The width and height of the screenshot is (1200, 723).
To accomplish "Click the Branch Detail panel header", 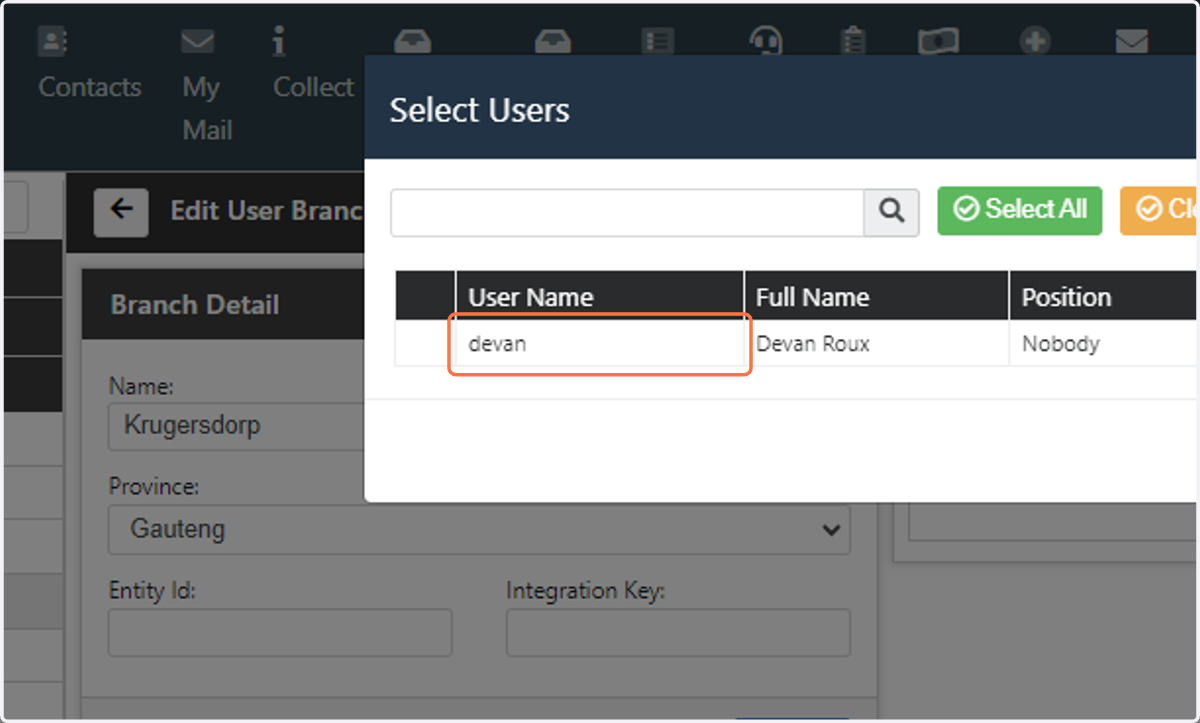I will coord(224,304).
